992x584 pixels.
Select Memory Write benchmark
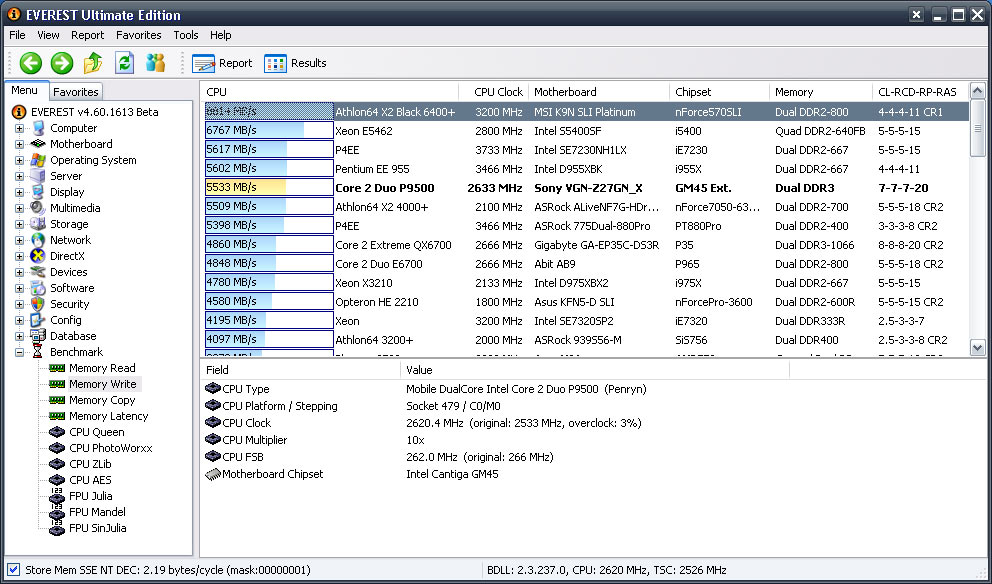point(102,384)
